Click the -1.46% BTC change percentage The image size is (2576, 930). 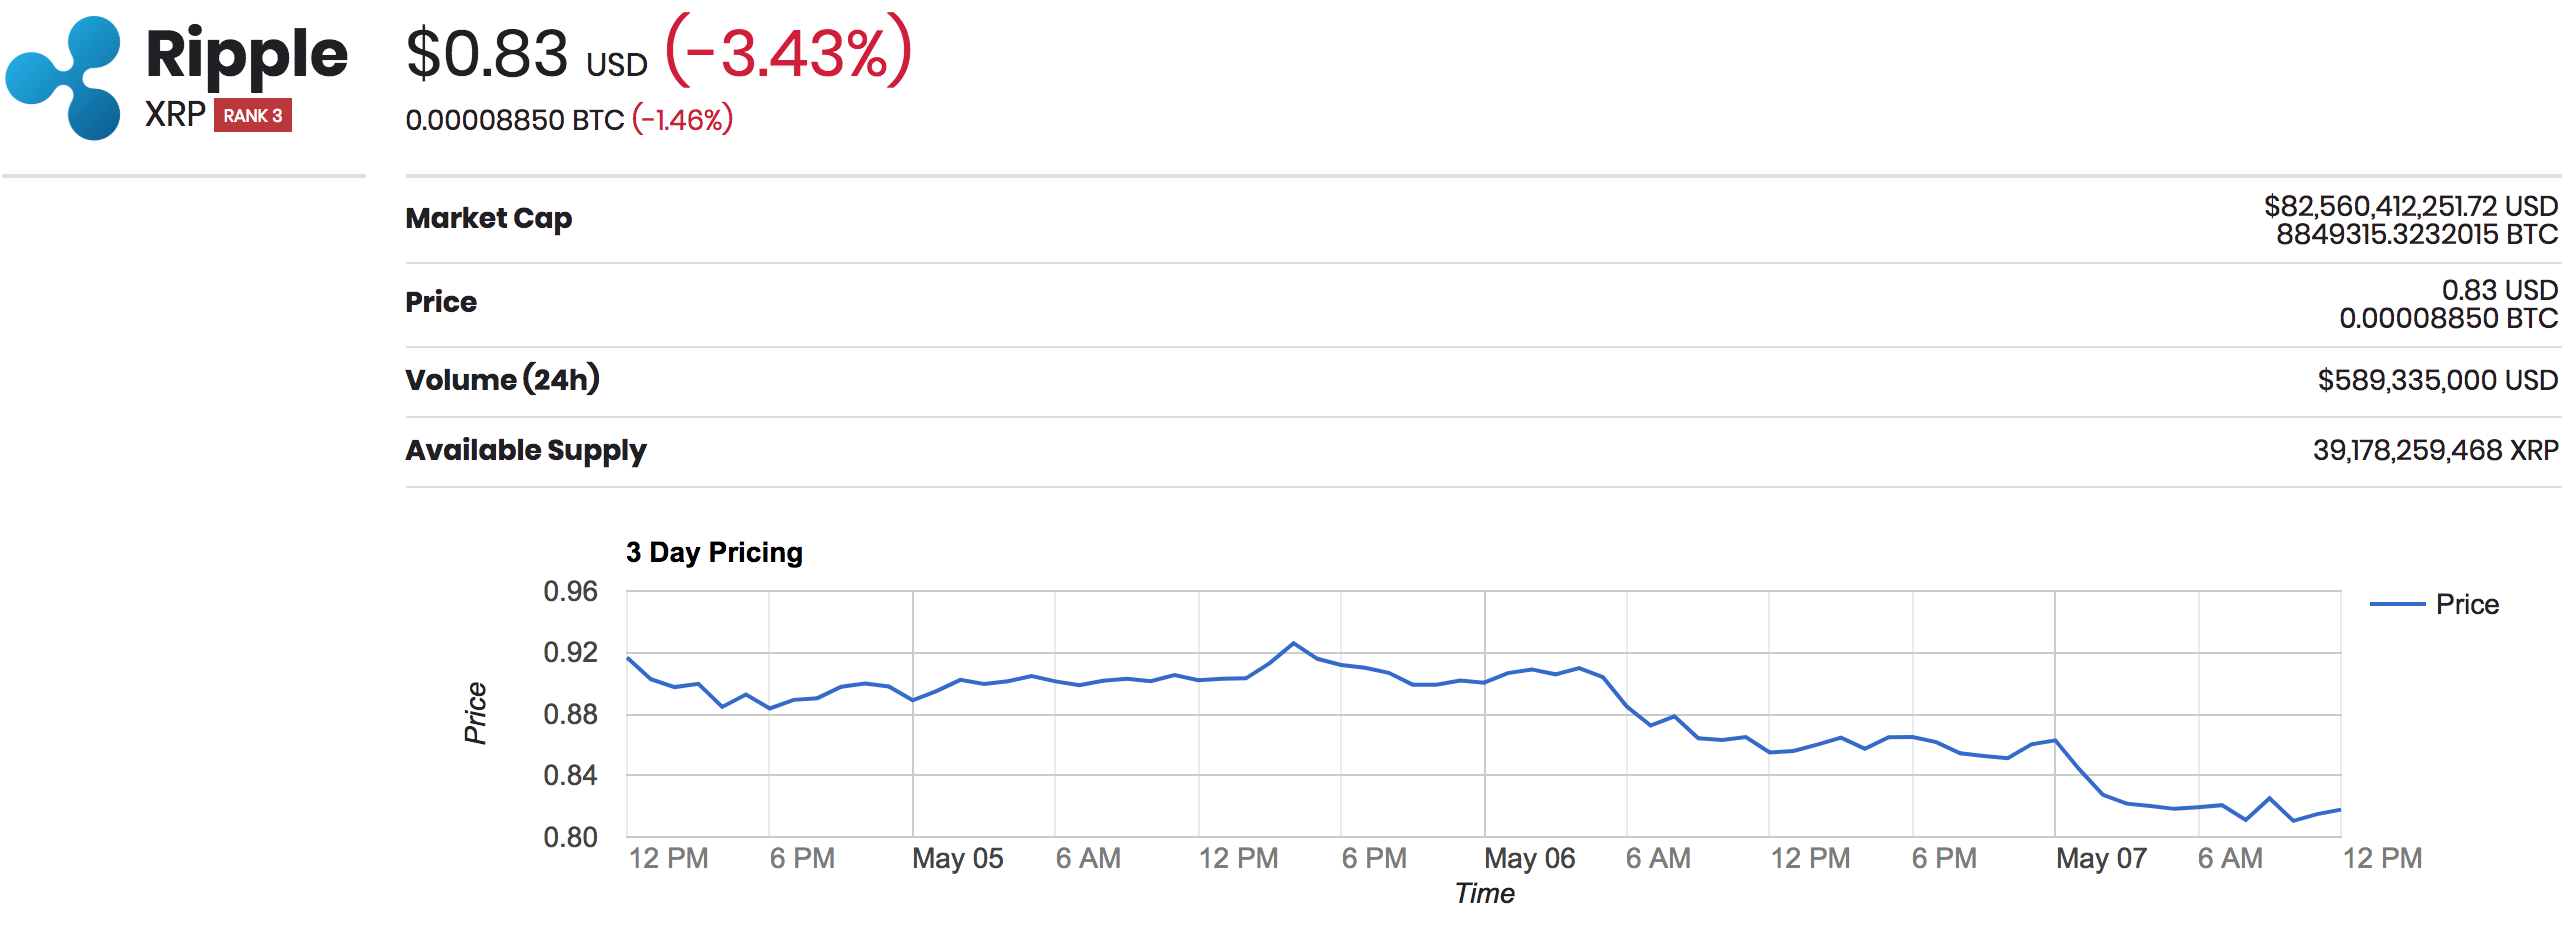pyautogui.click(x=682, y=120)
